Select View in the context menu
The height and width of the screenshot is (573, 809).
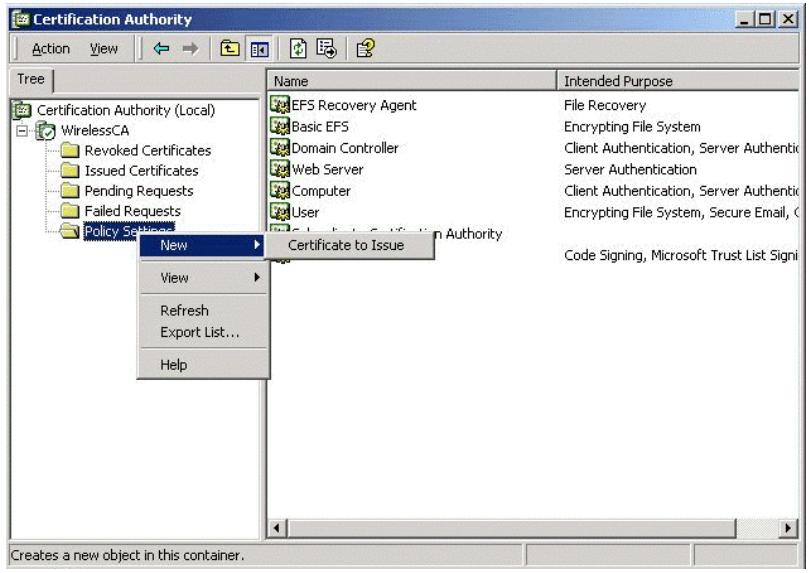(202, 277)
